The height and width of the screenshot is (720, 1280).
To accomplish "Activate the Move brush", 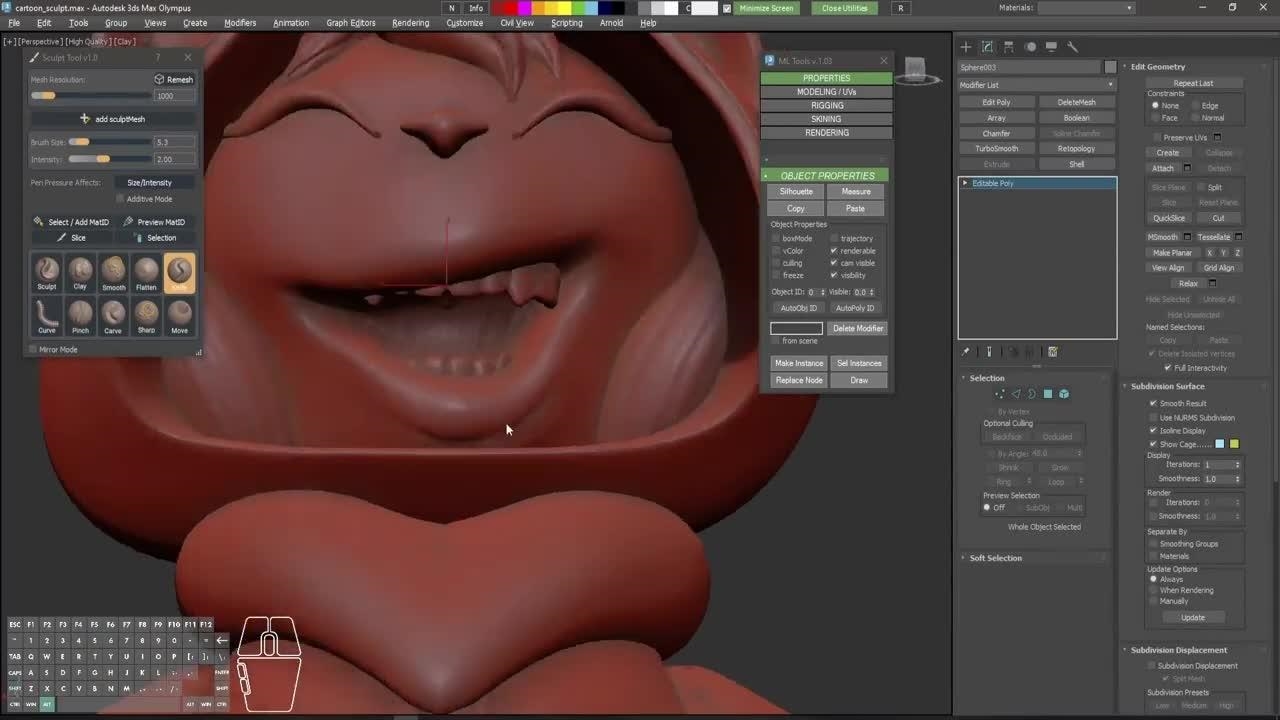I will [179, 313].
